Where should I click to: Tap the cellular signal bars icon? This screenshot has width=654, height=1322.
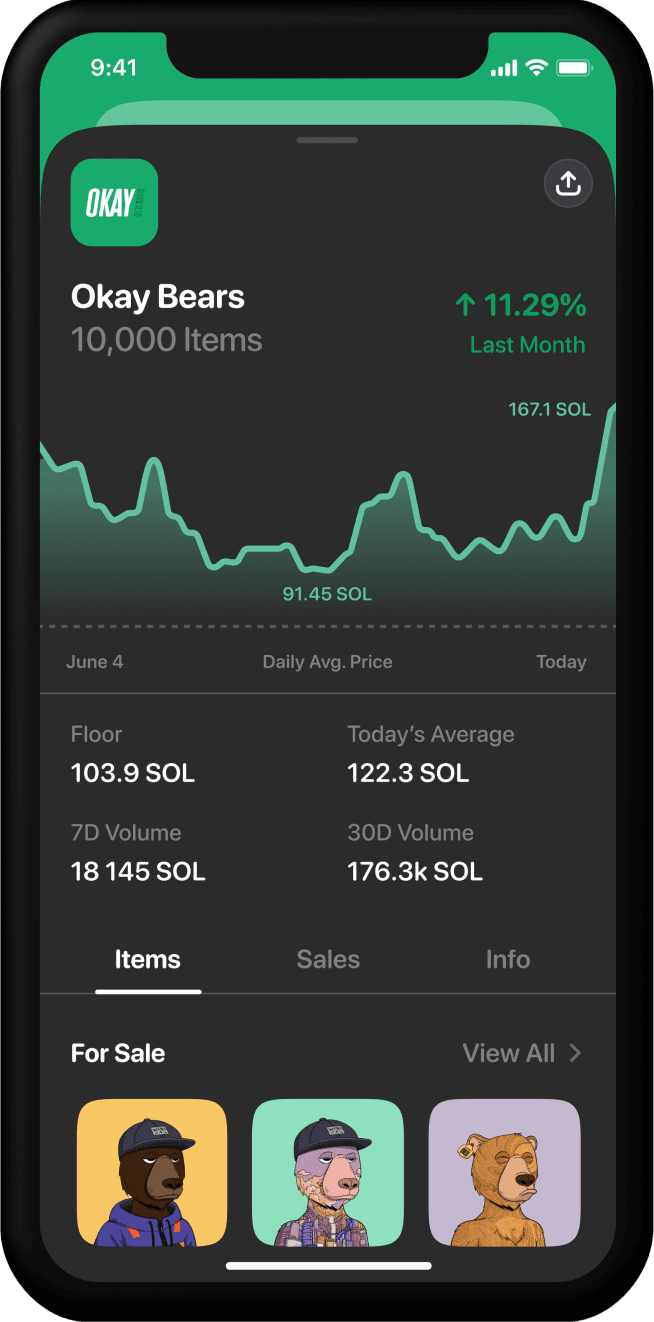(x=504, y=69)
